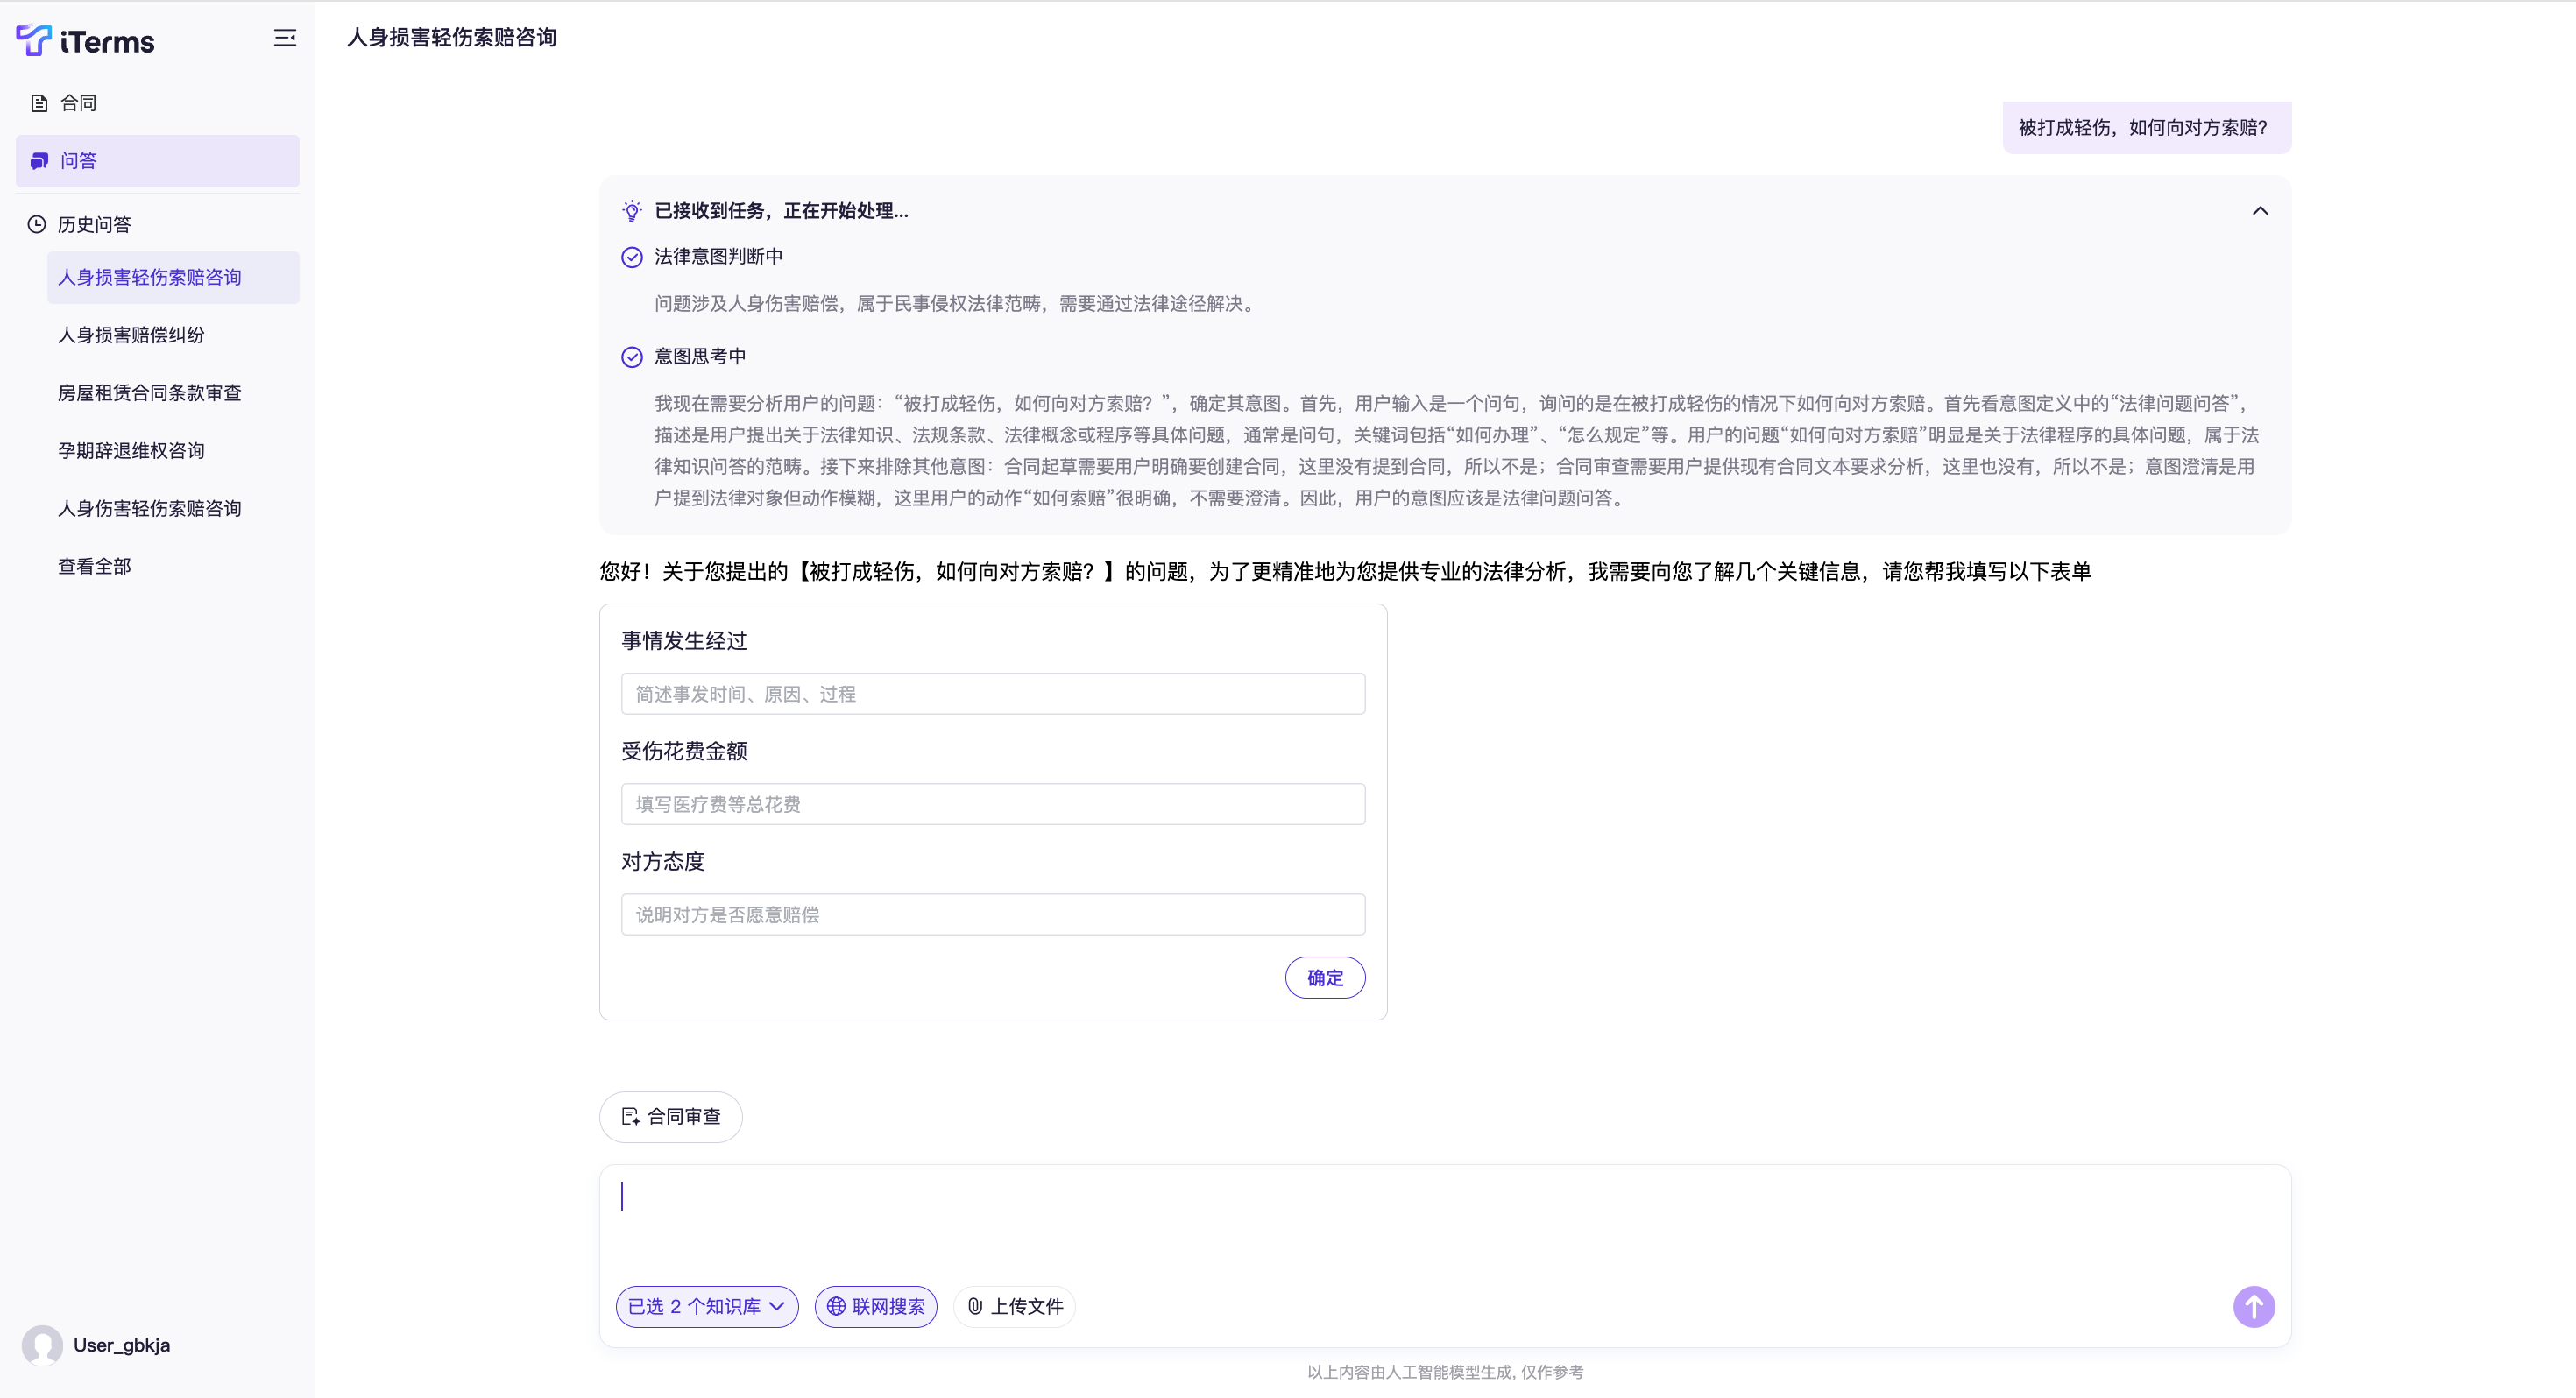Collapse the sidebar with the menu icon

[285, 38]
